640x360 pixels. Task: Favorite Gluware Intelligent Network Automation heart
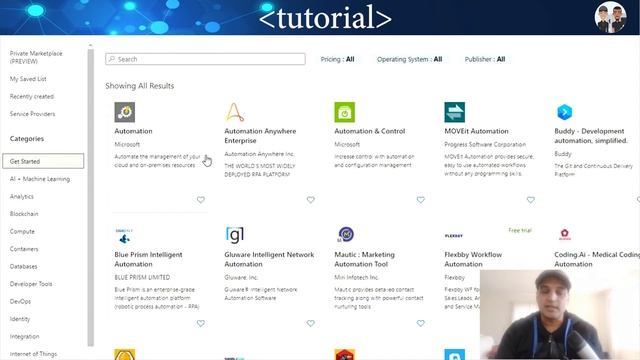[x=311, y=323]
